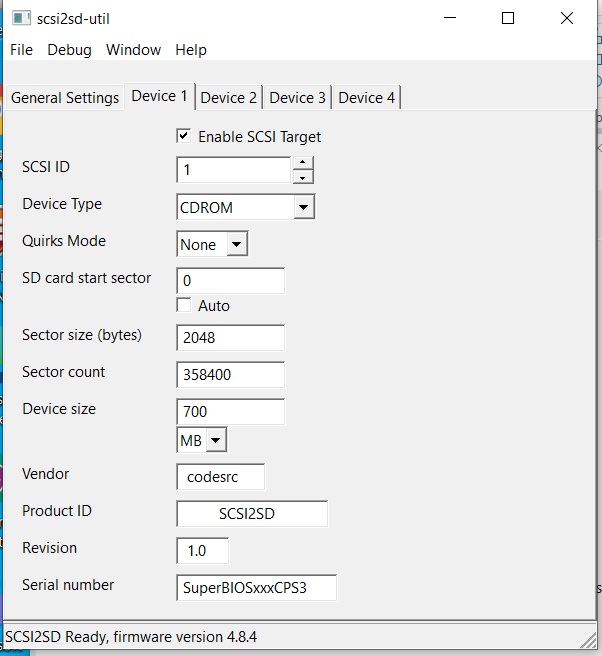
Task: Click the Sector count label
Action: (64, 372)
